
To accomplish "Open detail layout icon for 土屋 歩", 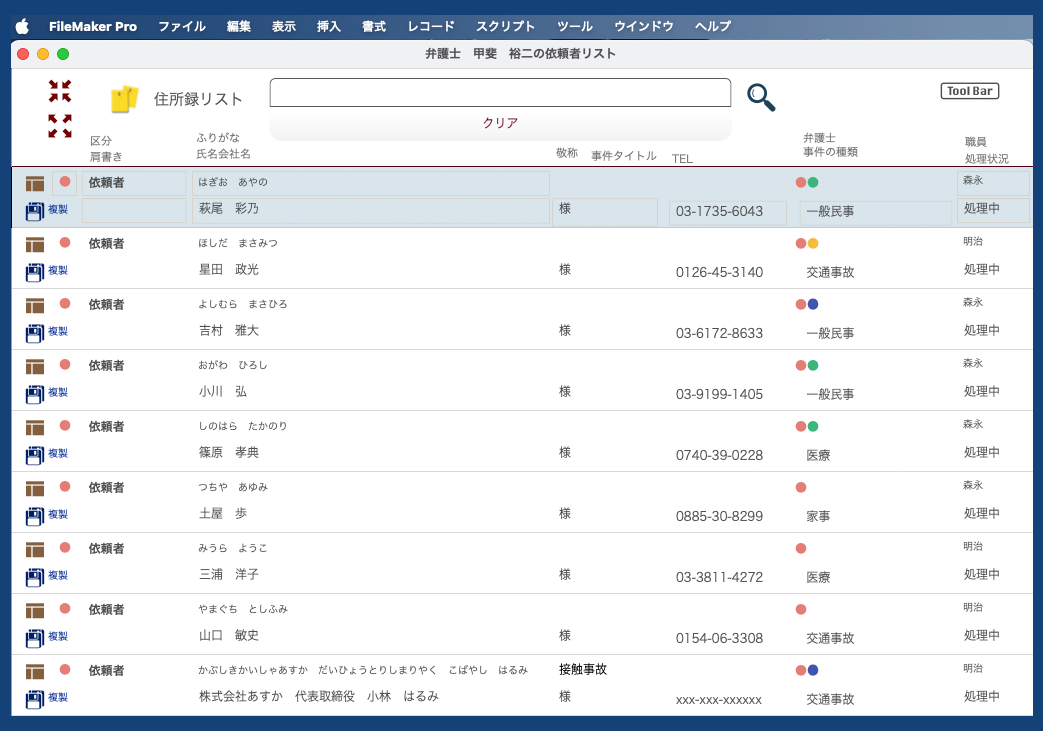I will pos(35,489).
